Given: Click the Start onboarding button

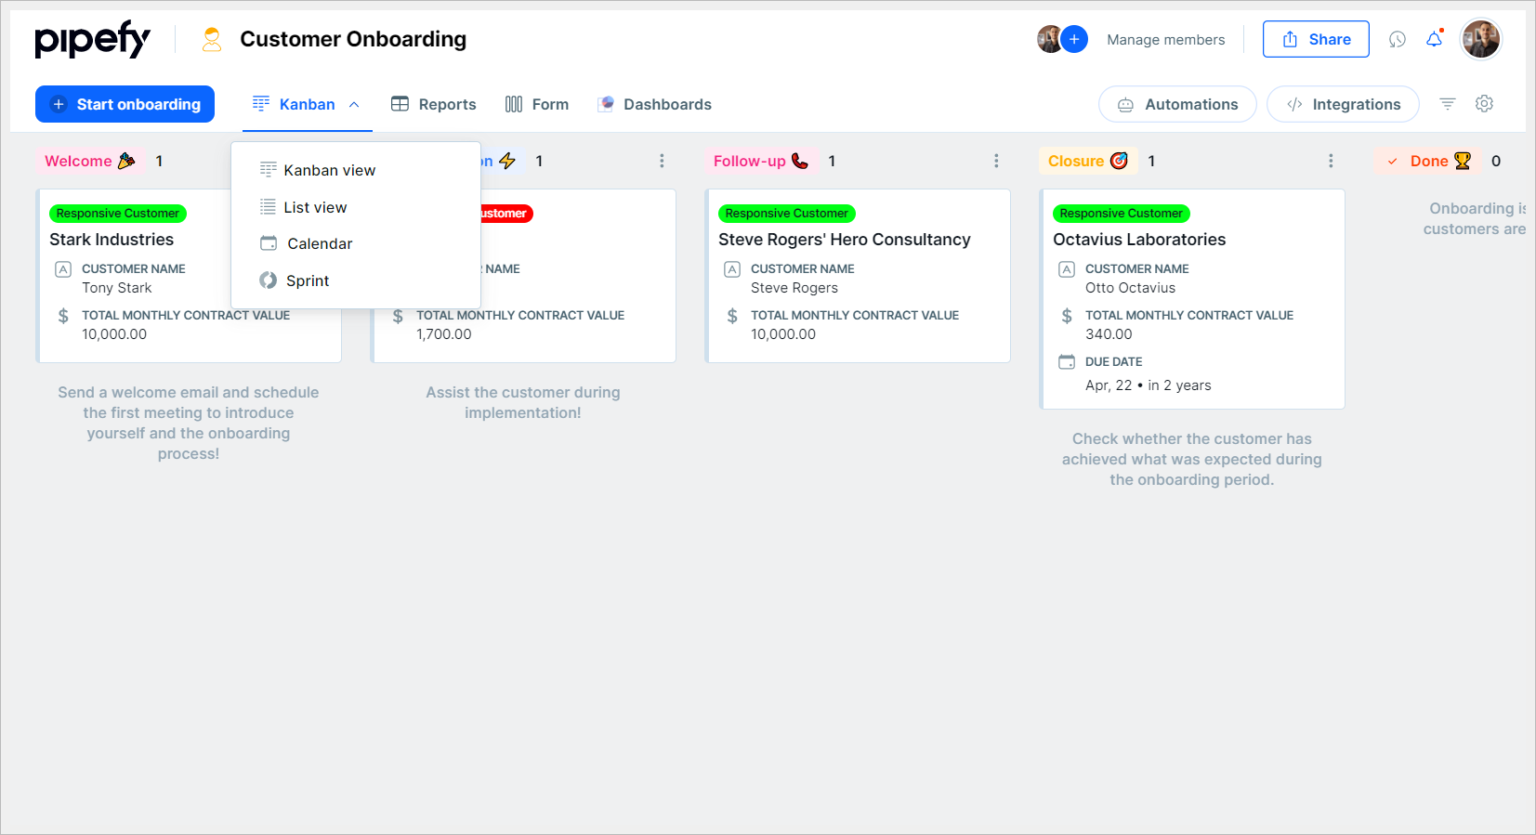Looking at the screenshot, I should pos(125,104).
